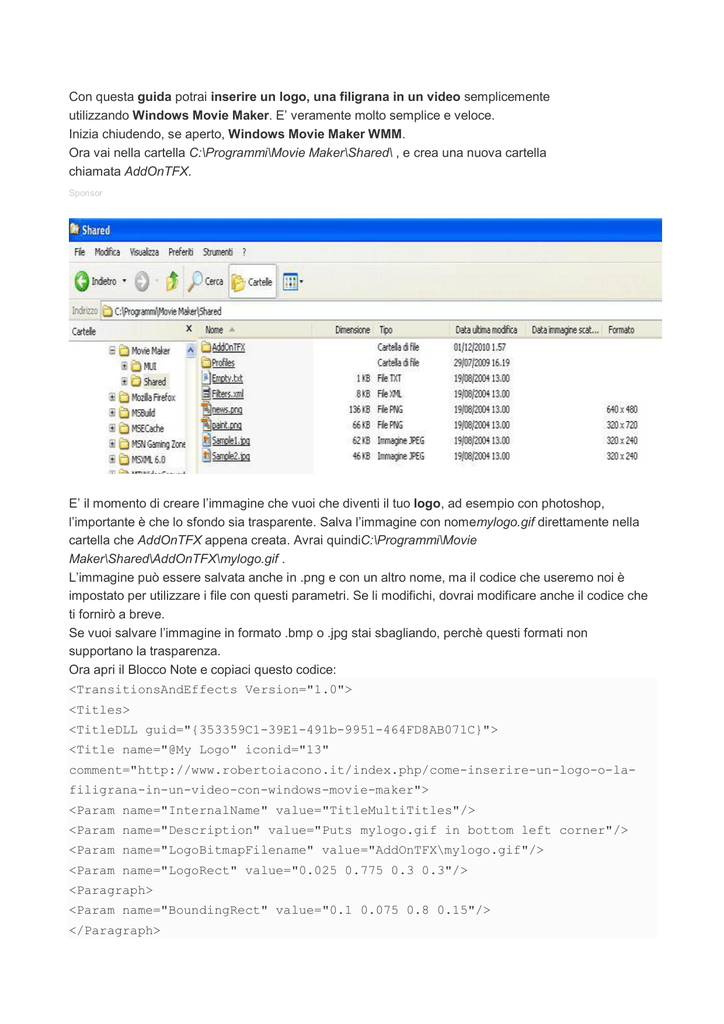The height and width of the screenshot is (1024, 724).
Task: Click the 136 KB size cell
Action: coord(359,409)
